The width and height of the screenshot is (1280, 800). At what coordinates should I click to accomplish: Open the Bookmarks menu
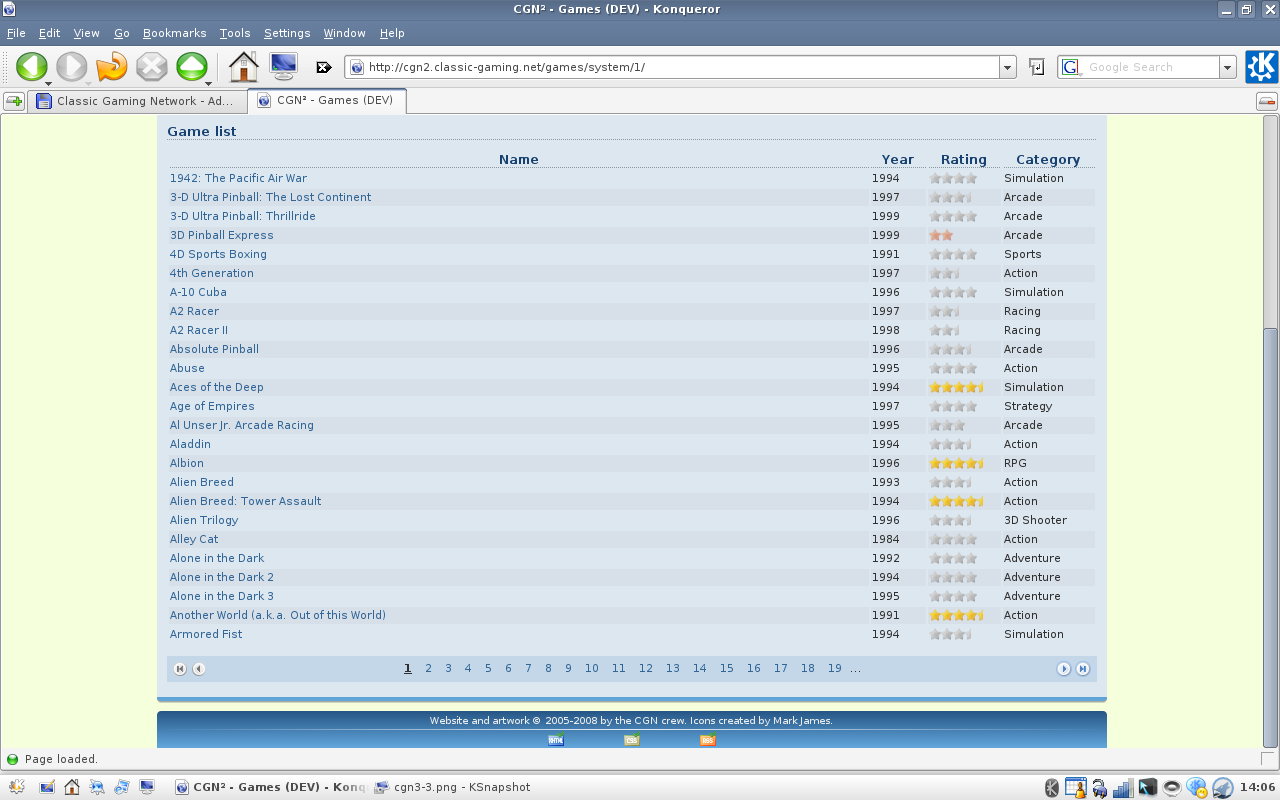pyautogui.click(x=174, y=33)
